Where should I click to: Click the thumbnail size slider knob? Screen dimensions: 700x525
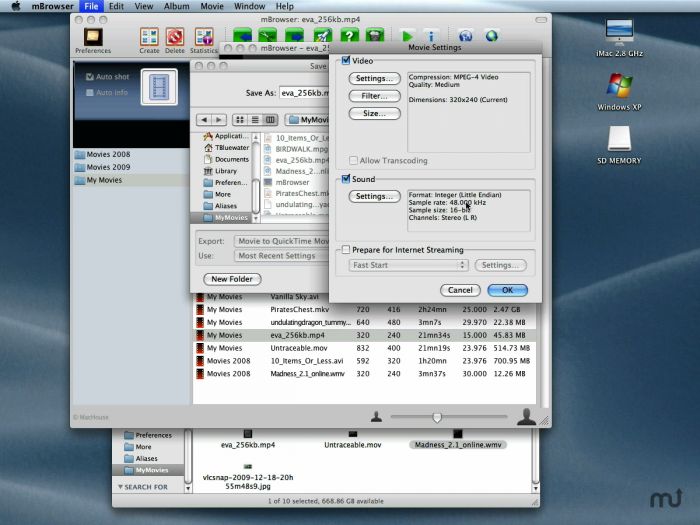click(x=437, y=418)
